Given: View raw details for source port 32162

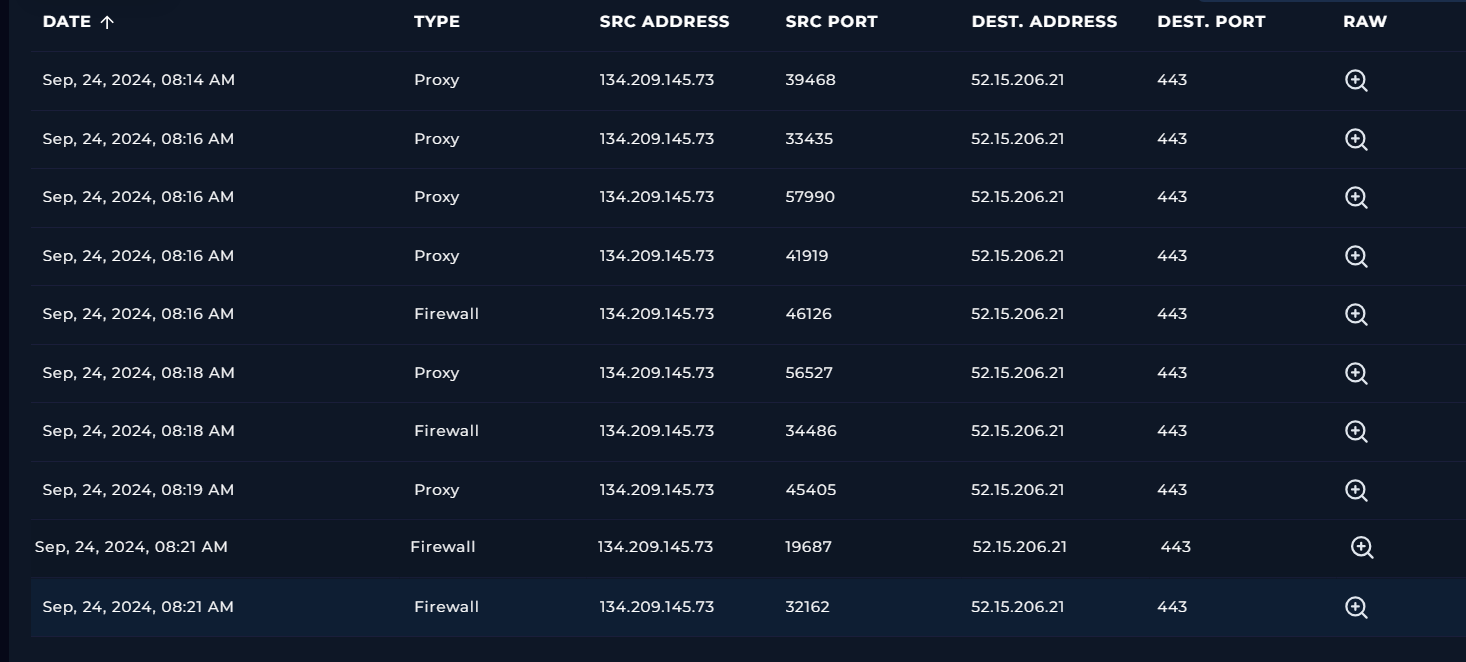Looking at the screenshot, I should coord(1356,607).
